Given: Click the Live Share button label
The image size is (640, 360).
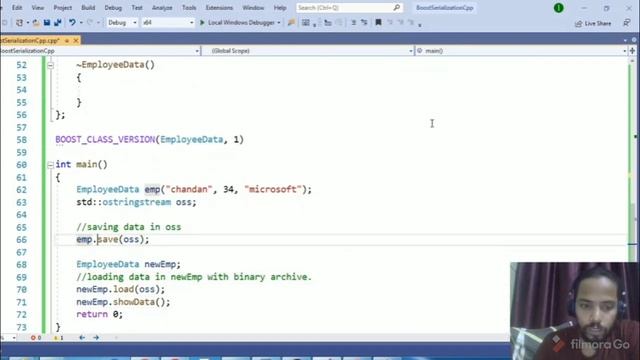Looking at the screenshot, I should [x=598, y=24].
